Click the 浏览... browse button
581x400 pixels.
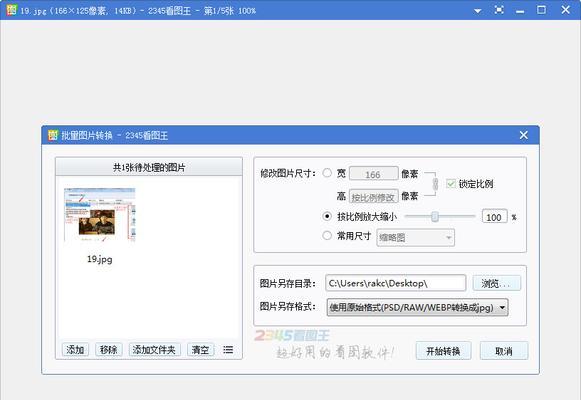click(497, 283)
